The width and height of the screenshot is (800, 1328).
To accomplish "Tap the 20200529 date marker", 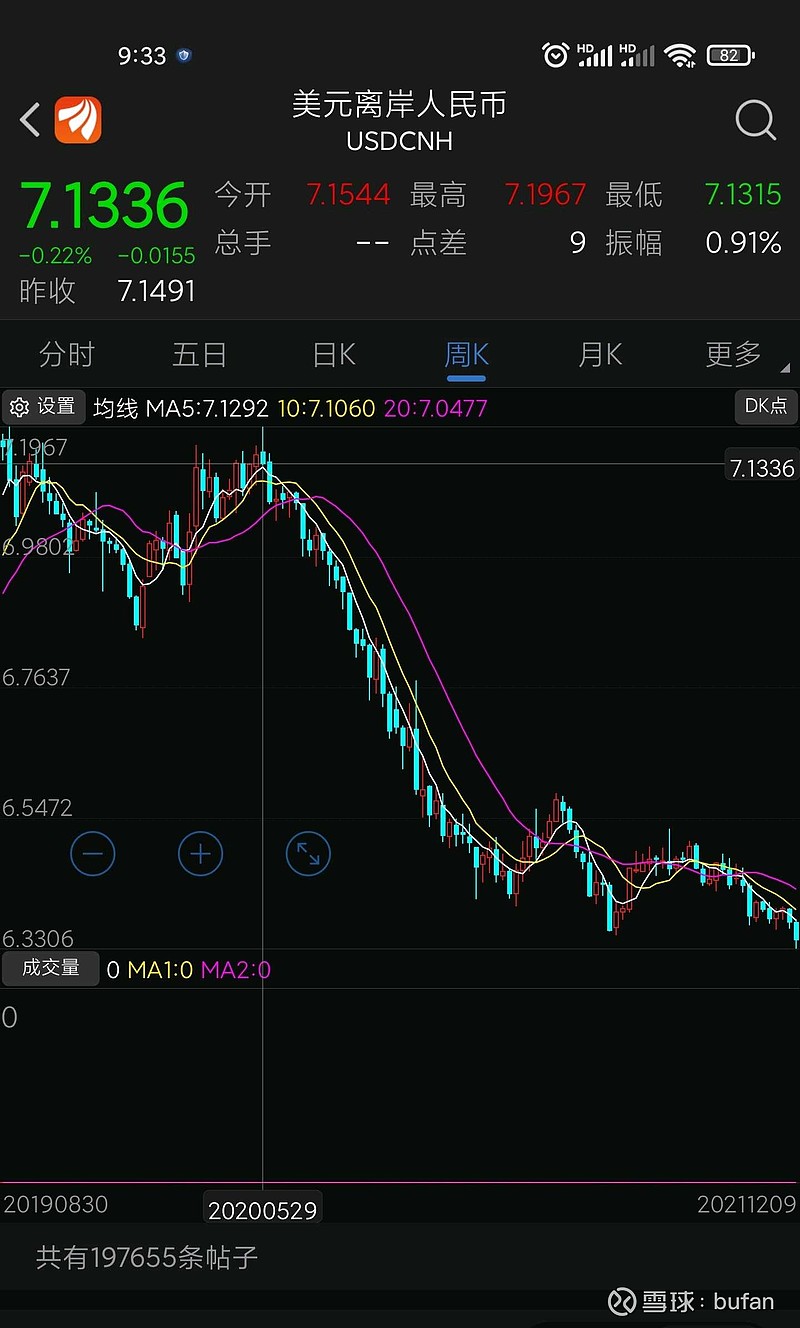I will pos(262,1208).
